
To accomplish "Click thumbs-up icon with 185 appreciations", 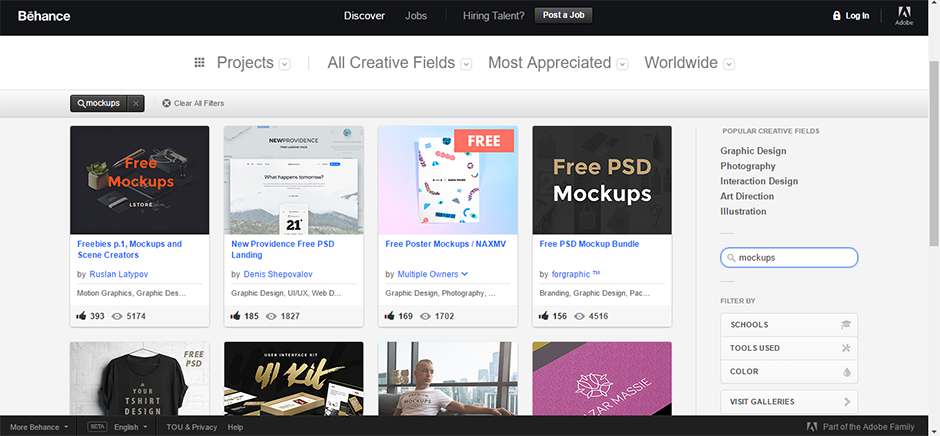I will coord(236,316).
